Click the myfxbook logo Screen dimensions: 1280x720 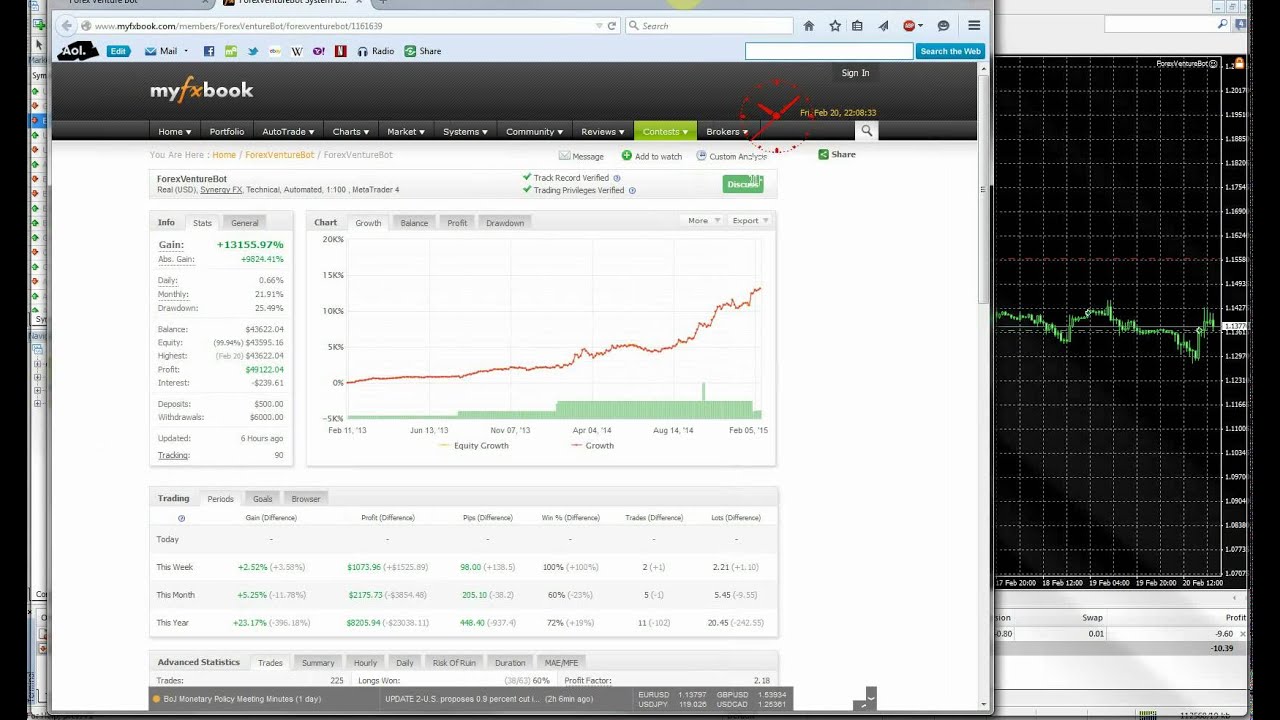(x=202, y=91)
